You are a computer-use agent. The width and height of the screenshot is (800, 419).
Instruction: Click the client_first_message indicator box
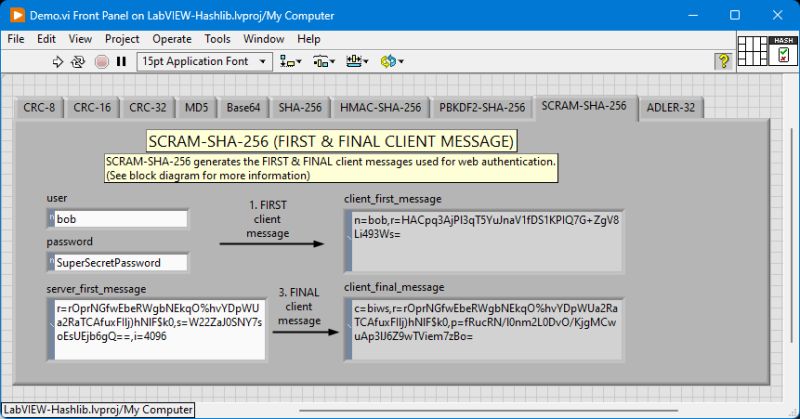click(484, 241)
